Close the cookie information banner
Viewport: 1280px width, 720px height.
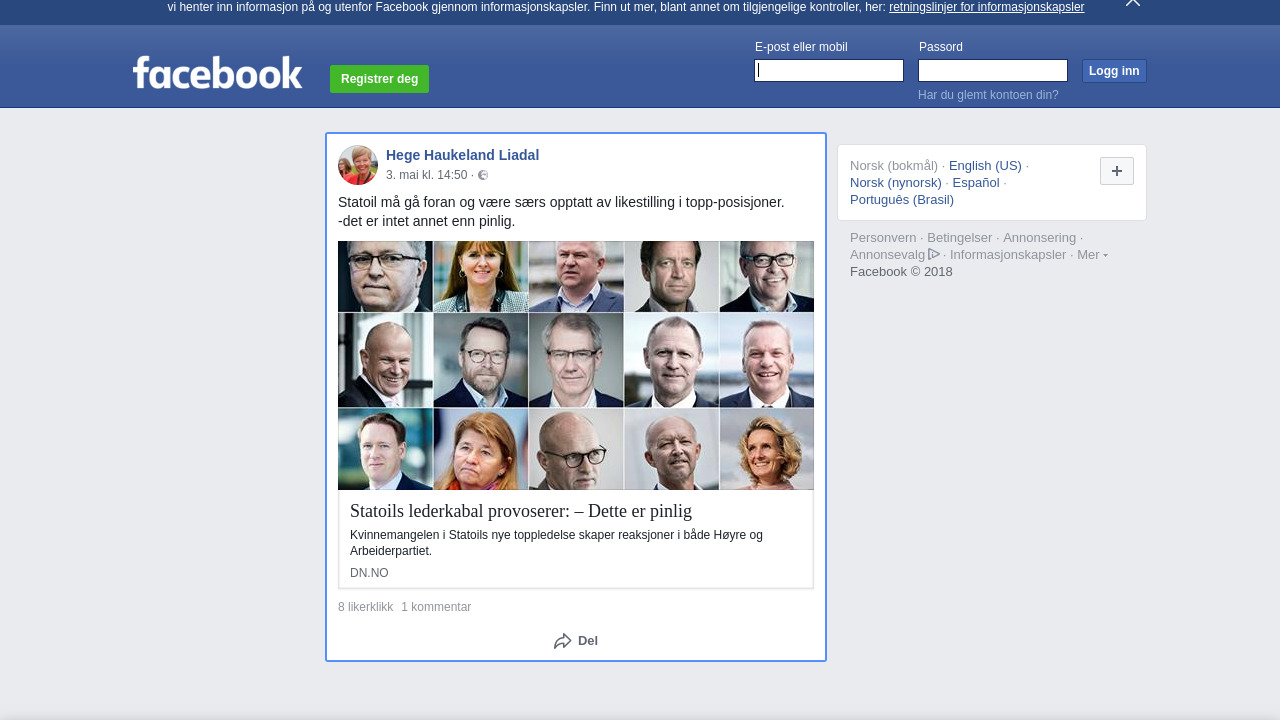[1133, 3]
